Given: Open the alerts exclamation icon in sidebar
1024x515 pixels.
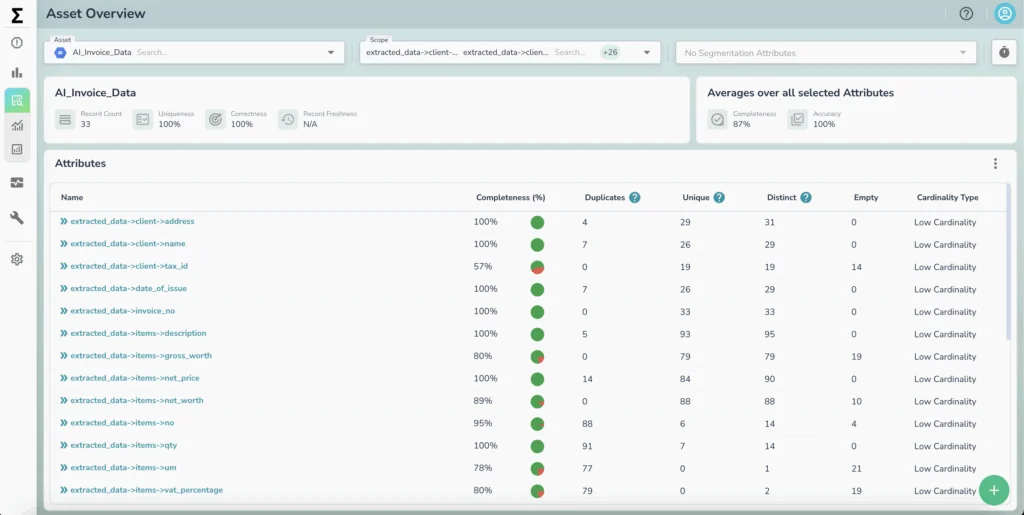Looking at the screenshot, I should click(x=17, y=43).
